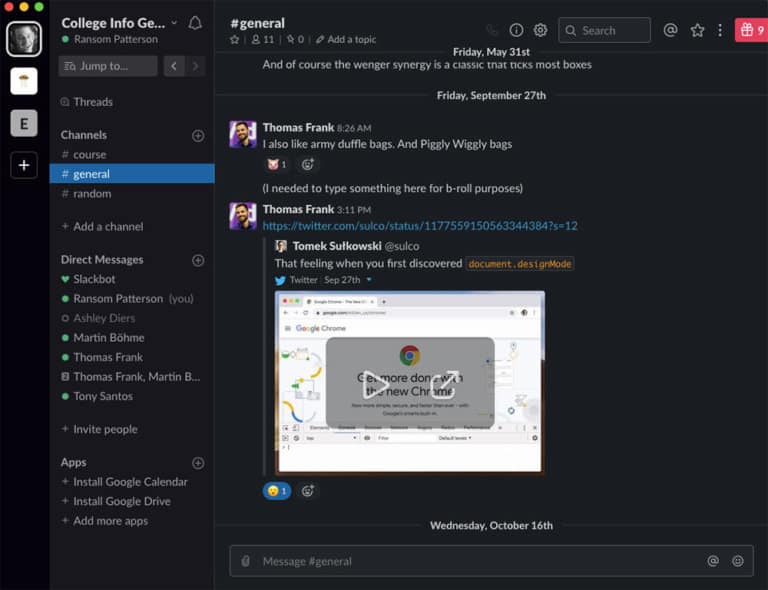Screen dimensions: 768x590
Task: Star the #general channel
Action: coord(235,40)
